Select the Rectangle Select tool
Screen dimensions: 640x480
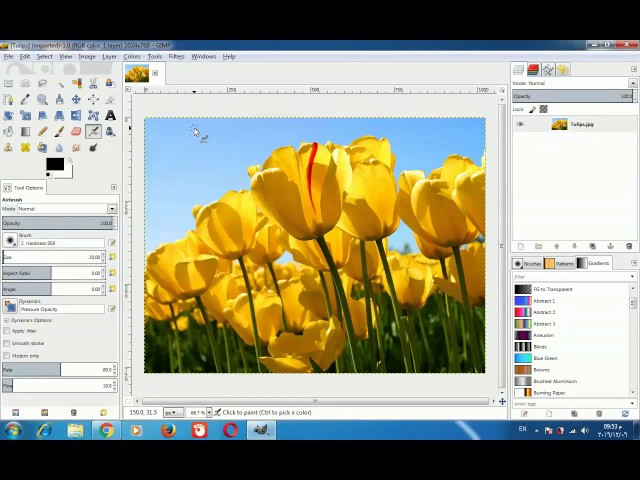coord(8,84)
